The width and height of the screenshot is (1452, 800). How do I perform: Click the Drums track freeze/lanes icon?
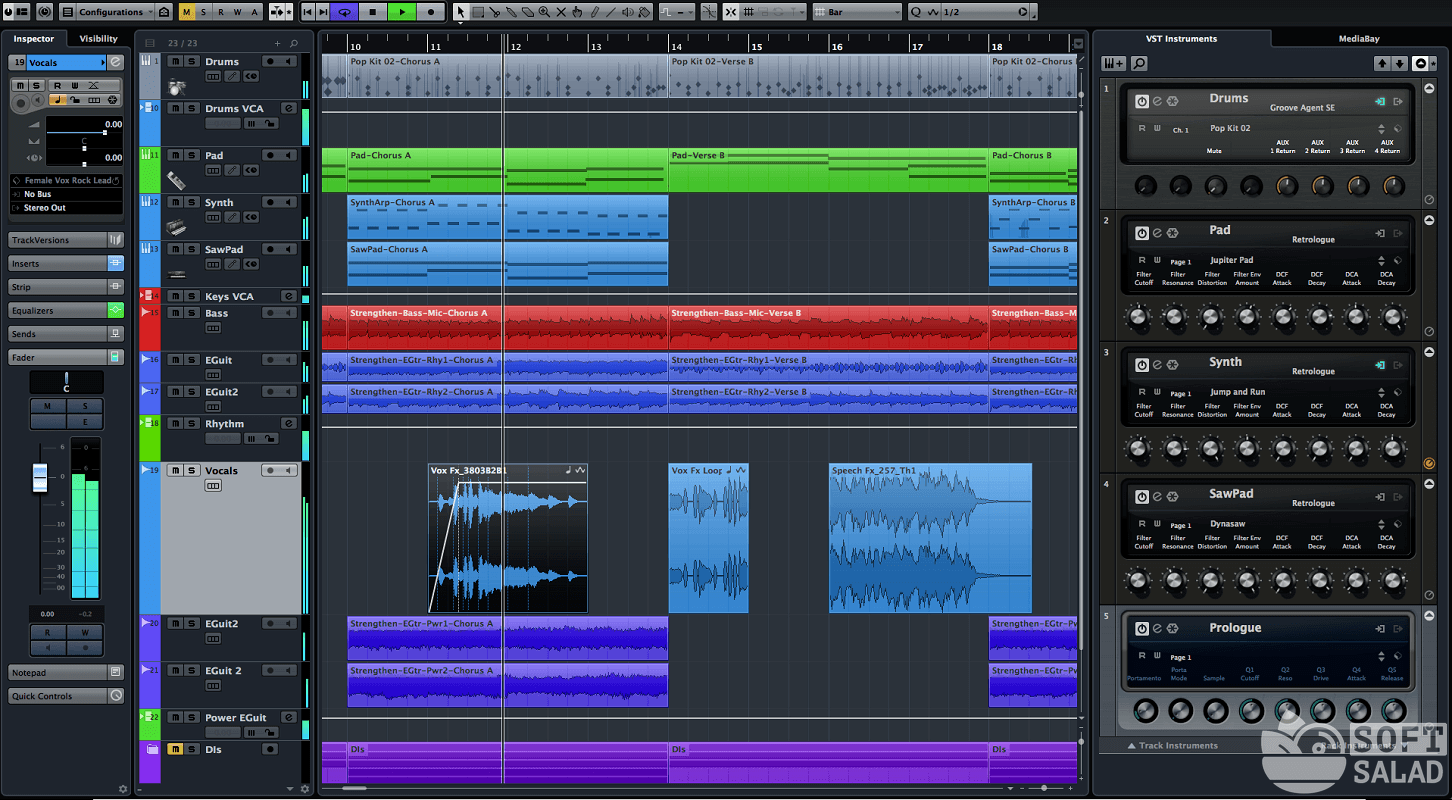tap(213, 76)
